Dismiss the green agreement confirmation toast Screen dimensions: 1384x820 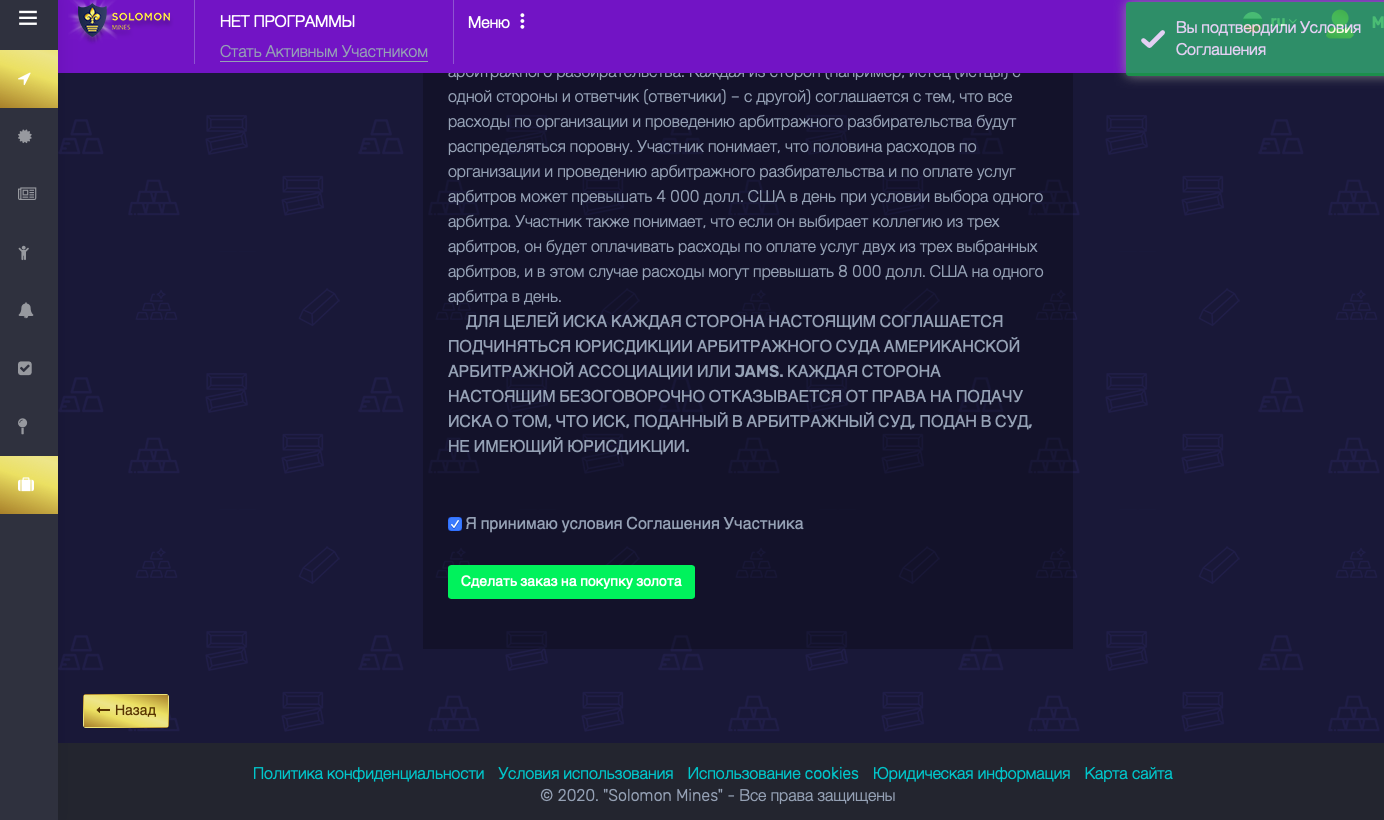click(1254, 38)
